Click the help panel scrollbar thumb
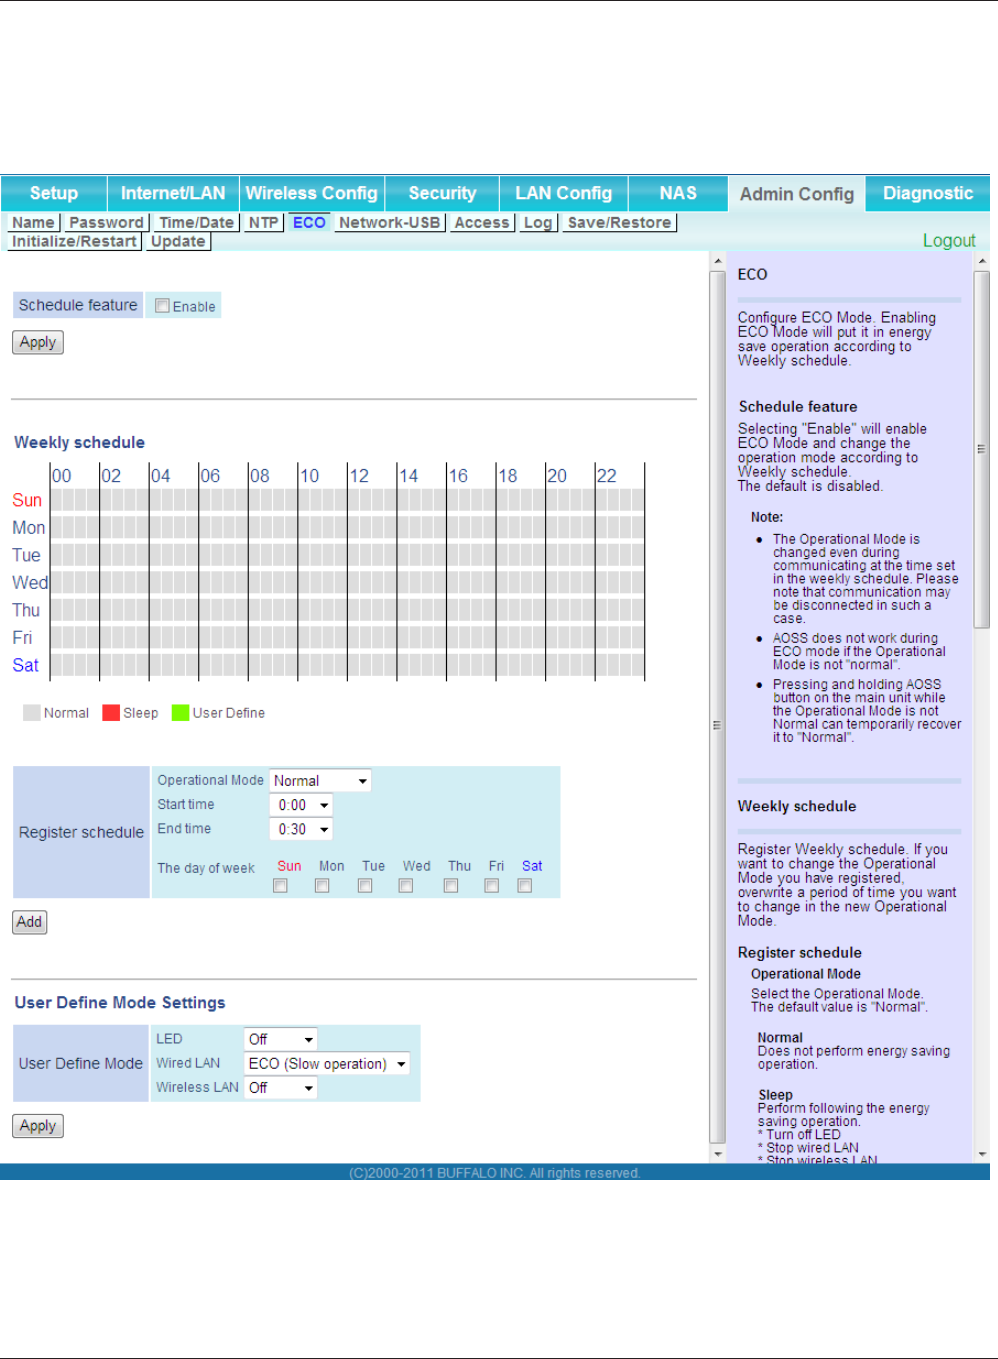The height and width of the screenshot is (1359, 998). [982, 449]
